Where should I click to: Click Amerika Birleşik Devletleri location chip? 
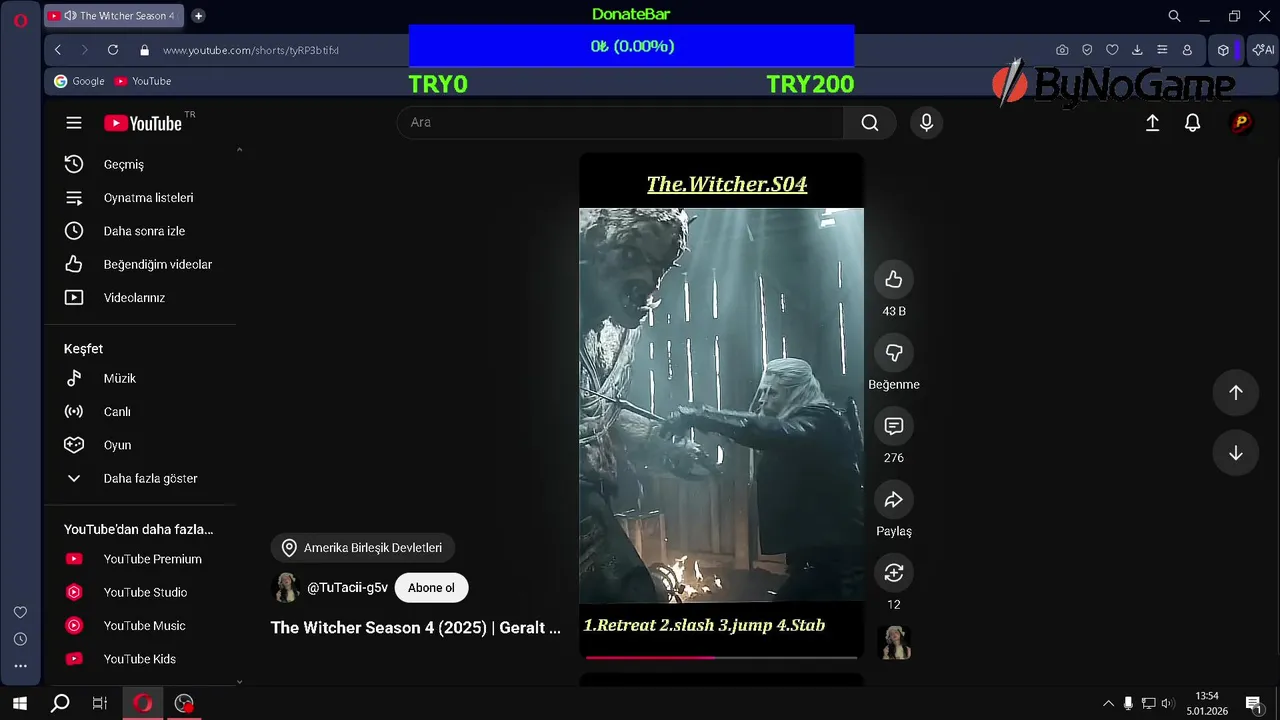click(x=363, y=548)
